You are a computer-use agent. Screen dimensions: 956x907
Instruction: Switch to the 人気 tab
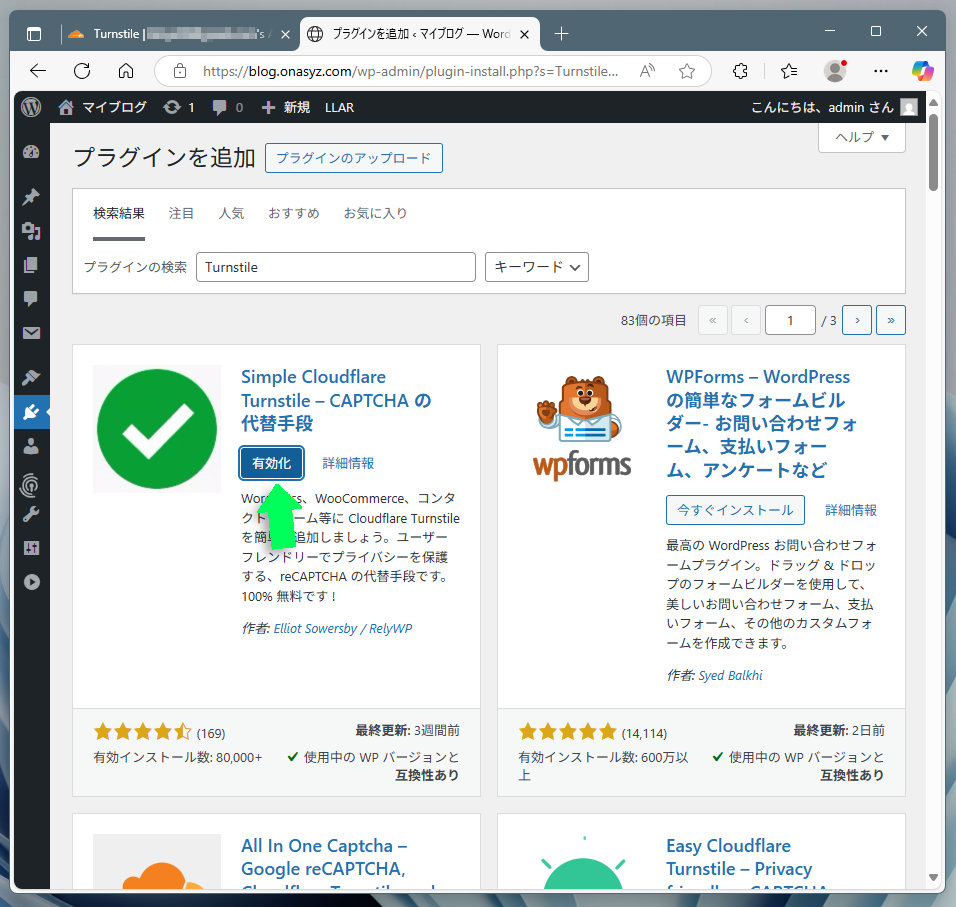pos(231,213)
